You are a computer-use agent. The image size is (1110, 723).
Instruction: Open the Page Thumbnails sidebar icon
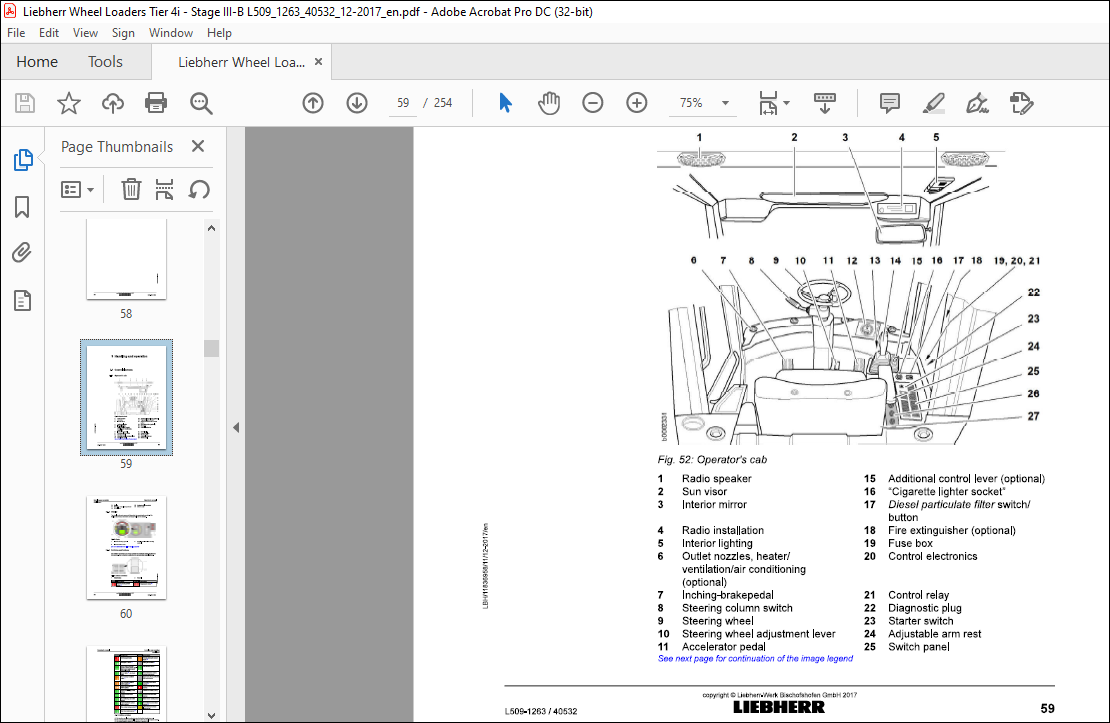click(23, 160)
